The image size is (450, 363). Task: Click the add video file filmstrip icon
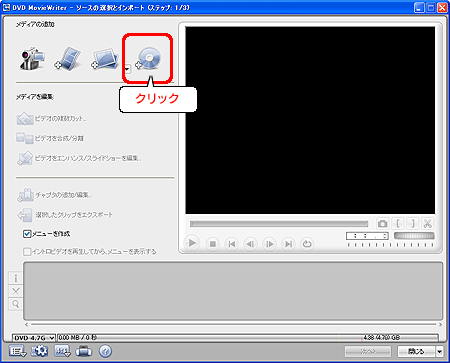[x=68, y=59]
